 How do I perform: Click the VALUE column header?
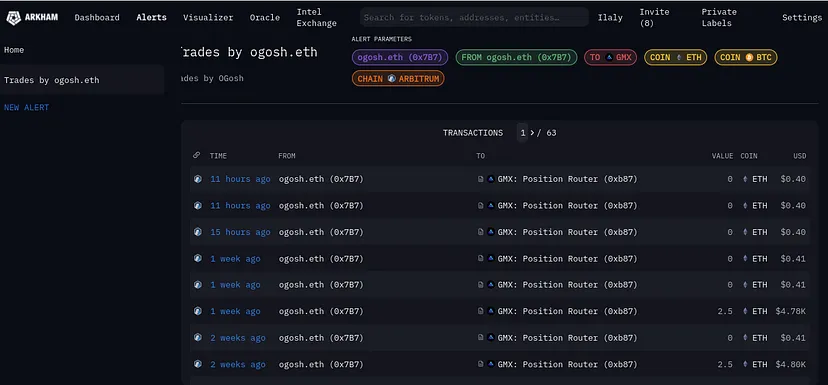[x=722, y=156]
